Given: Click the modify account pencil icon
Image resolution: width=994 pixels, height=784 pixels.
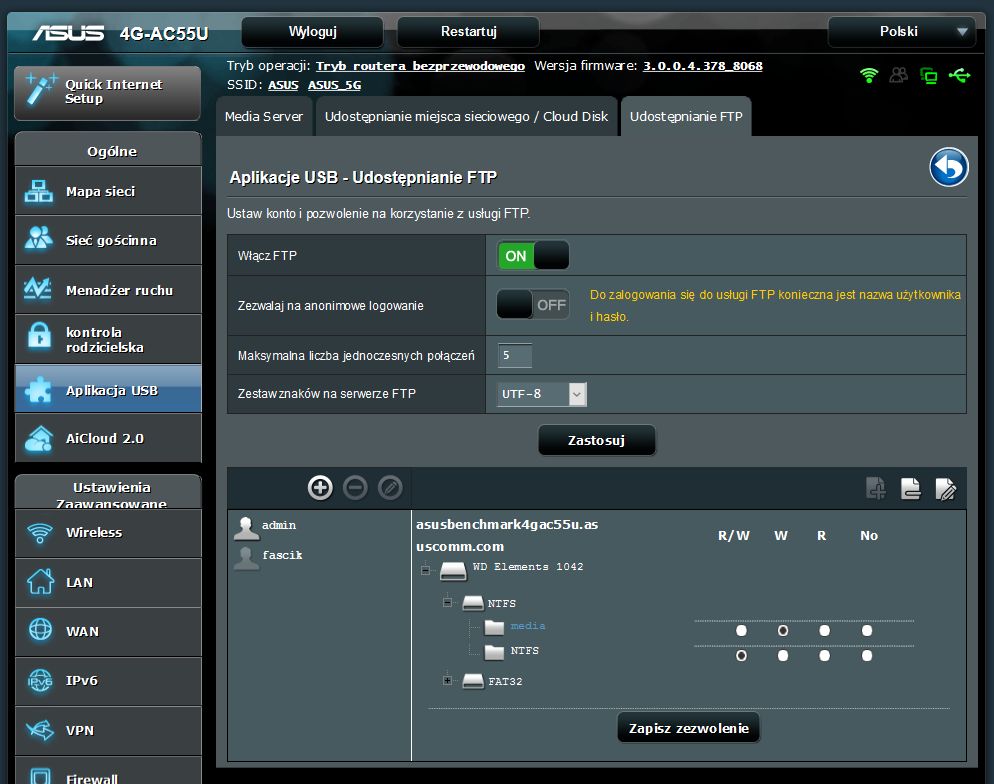Looking at the screenshot, I should click(390, 487).
